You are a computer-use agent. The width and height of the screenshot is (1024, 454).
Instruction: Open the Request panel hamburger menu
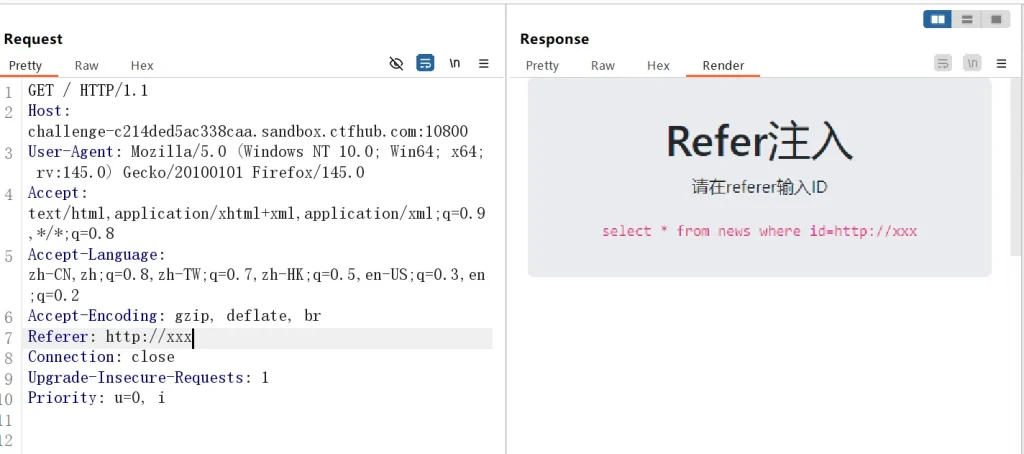point(484,64)
